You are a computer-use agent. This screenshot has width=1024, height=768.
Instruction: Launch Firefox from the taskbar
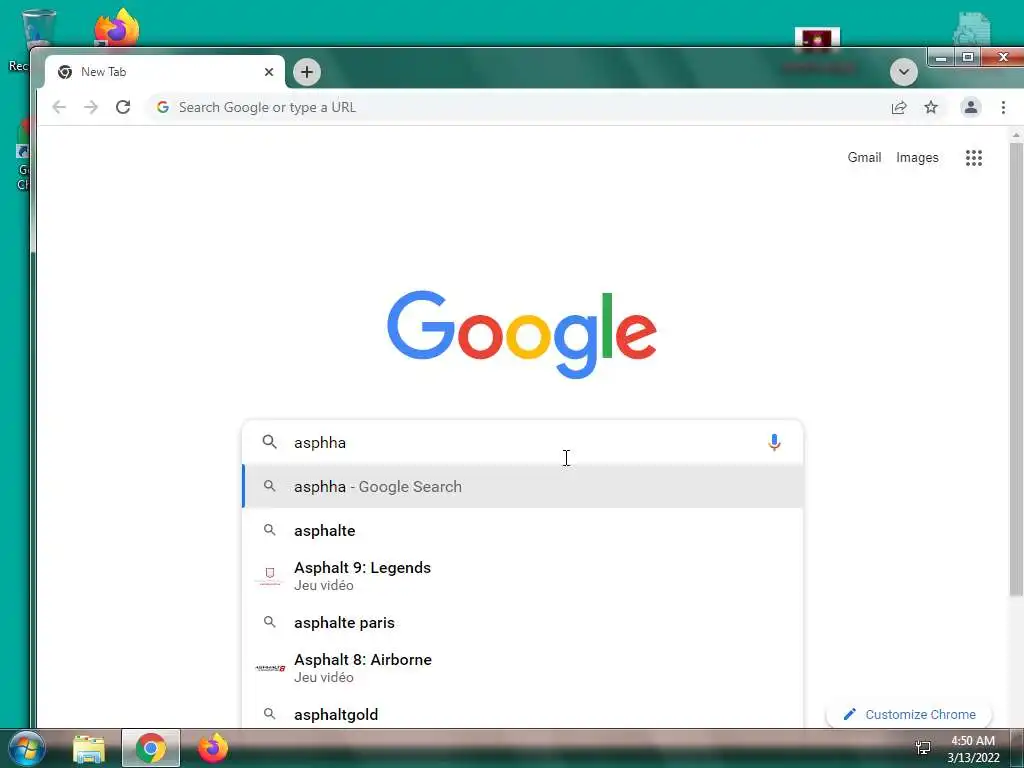[x=212, y=748]
